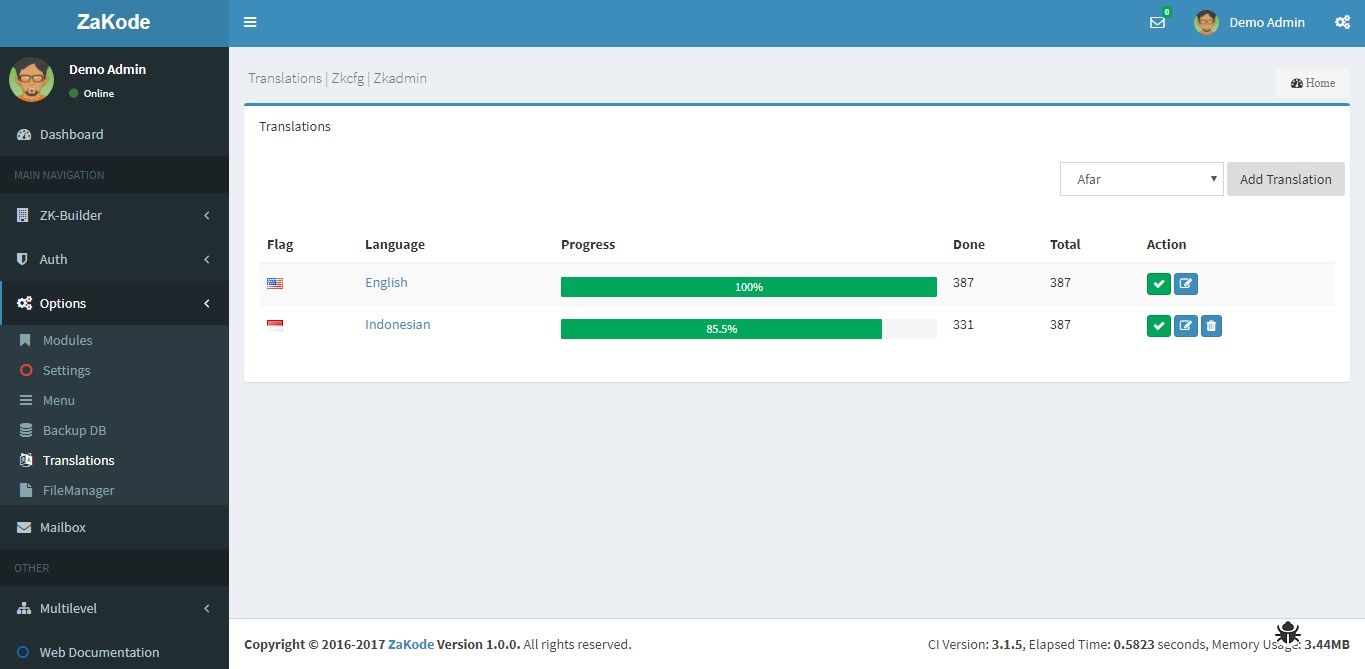Expand the Multilevel menu chevron
This screenshot has height=669, width=1365.
(206, 608)
